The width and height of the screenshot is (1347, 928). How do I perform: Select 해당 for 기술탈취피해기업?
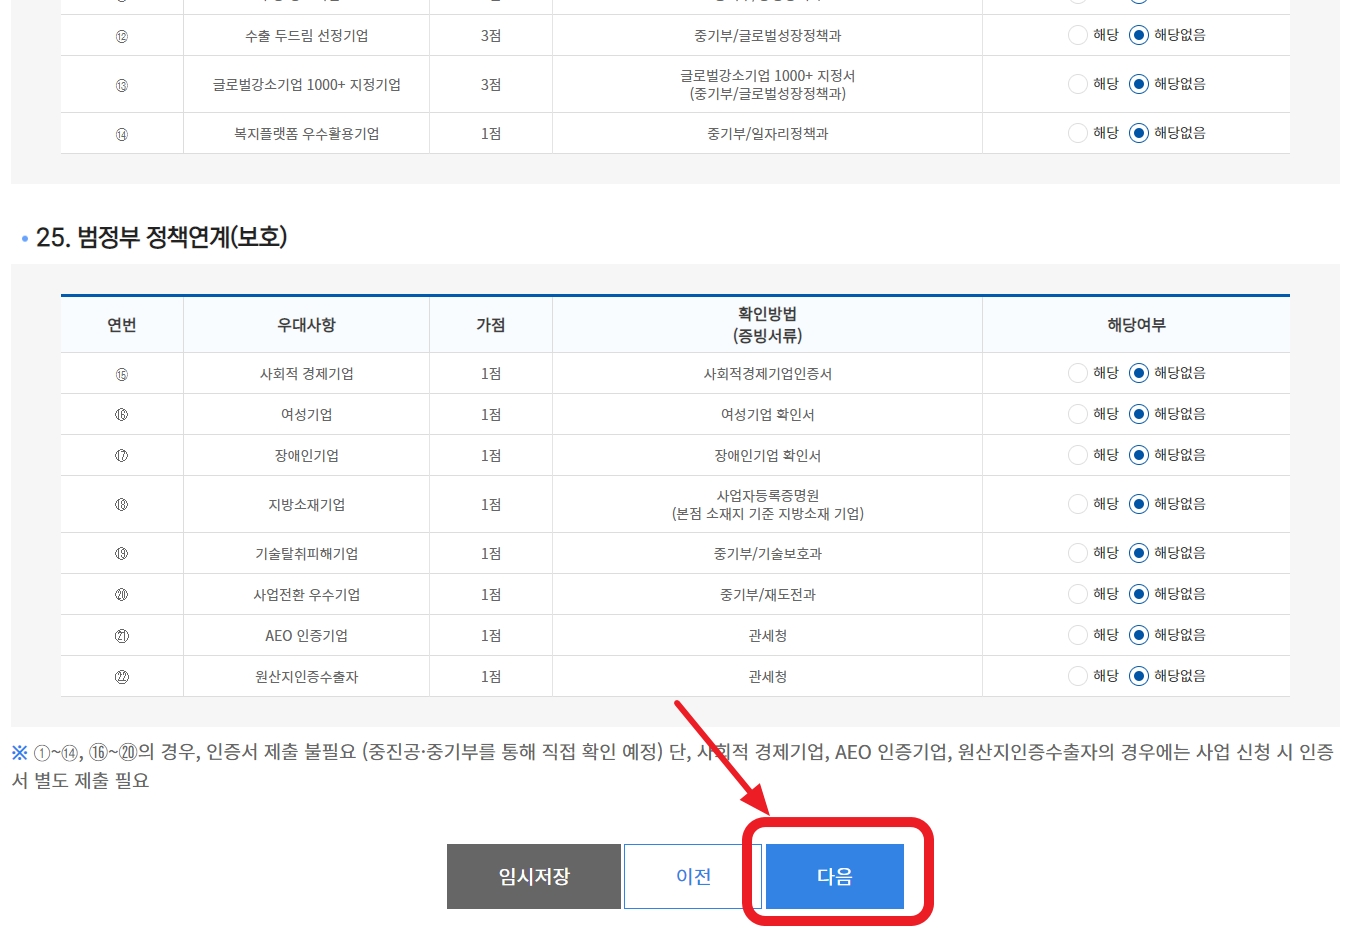(1078, 553)
